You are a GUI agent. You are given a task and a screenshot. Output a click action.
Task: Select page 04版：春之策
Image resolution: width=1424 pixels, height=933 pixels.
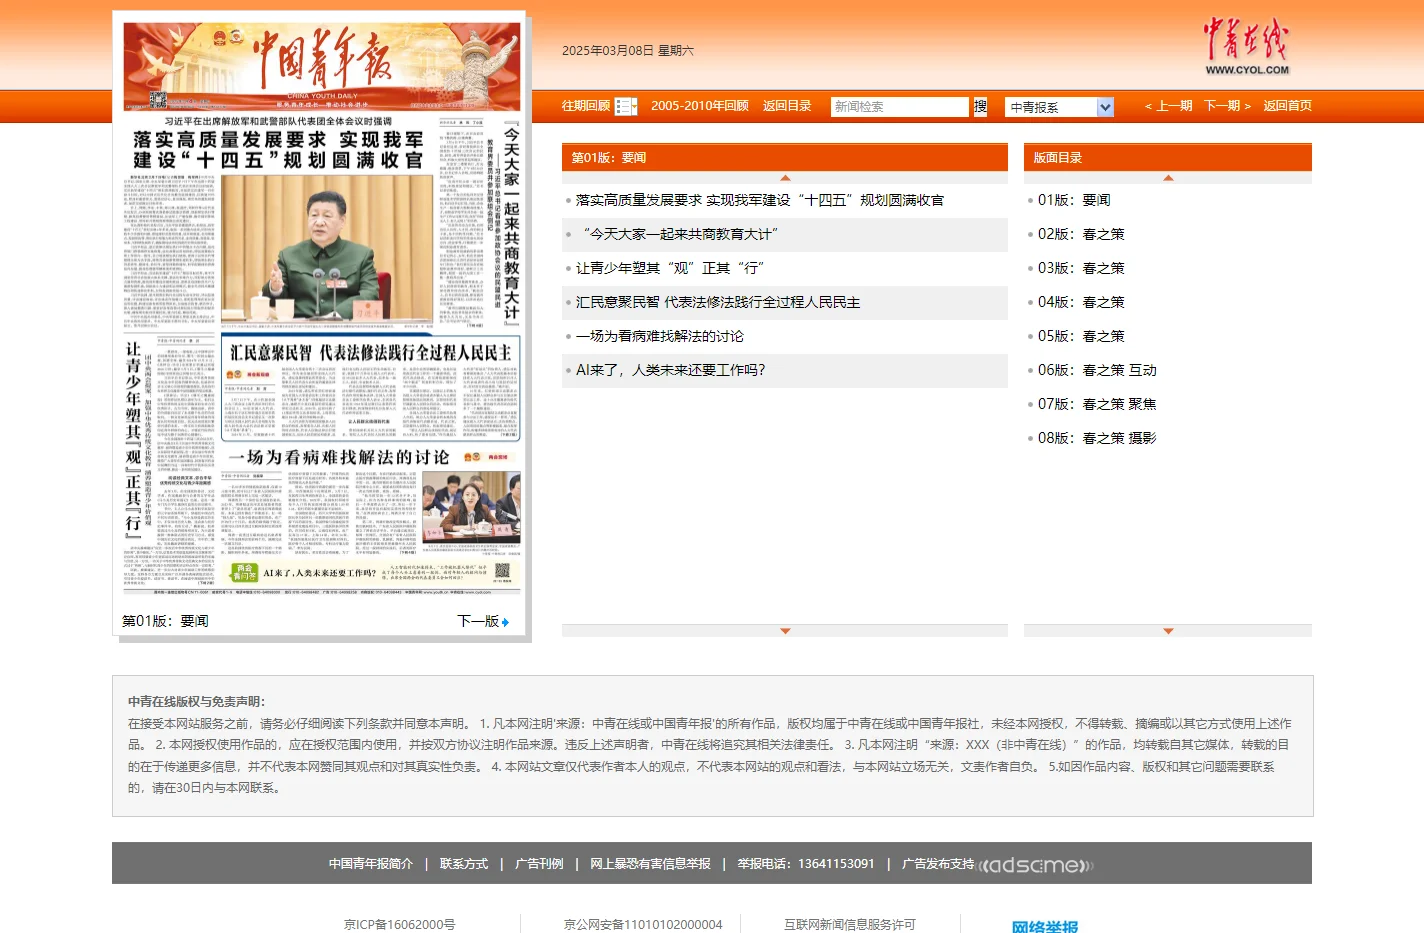coord(1081,302)
